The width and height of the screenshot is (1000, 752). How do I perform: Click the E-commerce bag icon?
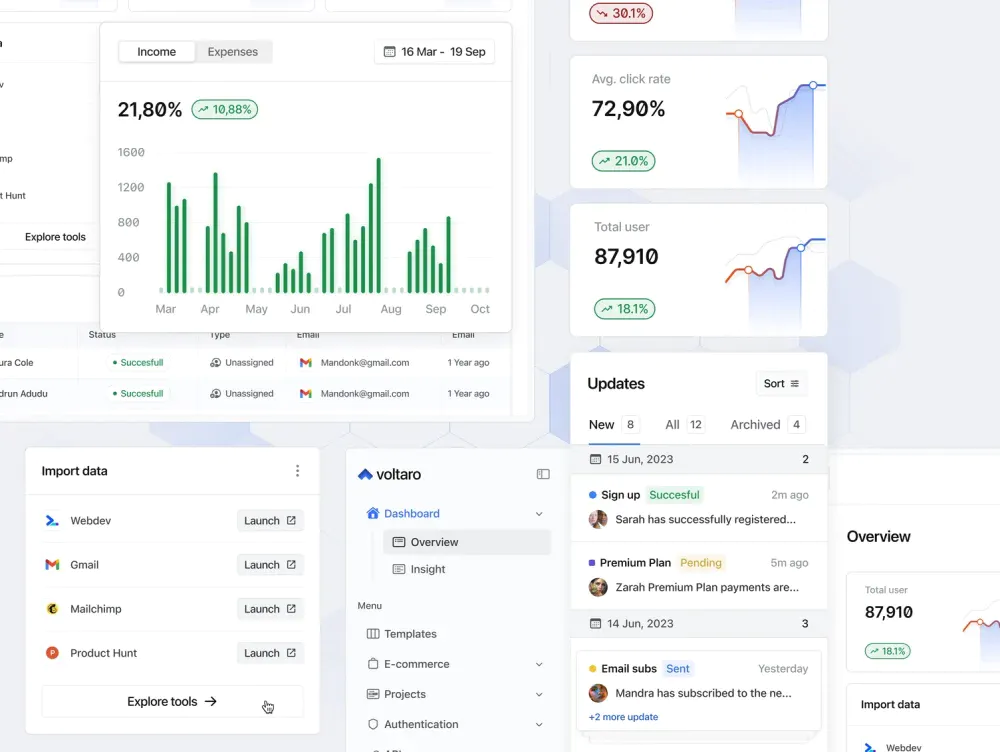click(x=373, y=663)
